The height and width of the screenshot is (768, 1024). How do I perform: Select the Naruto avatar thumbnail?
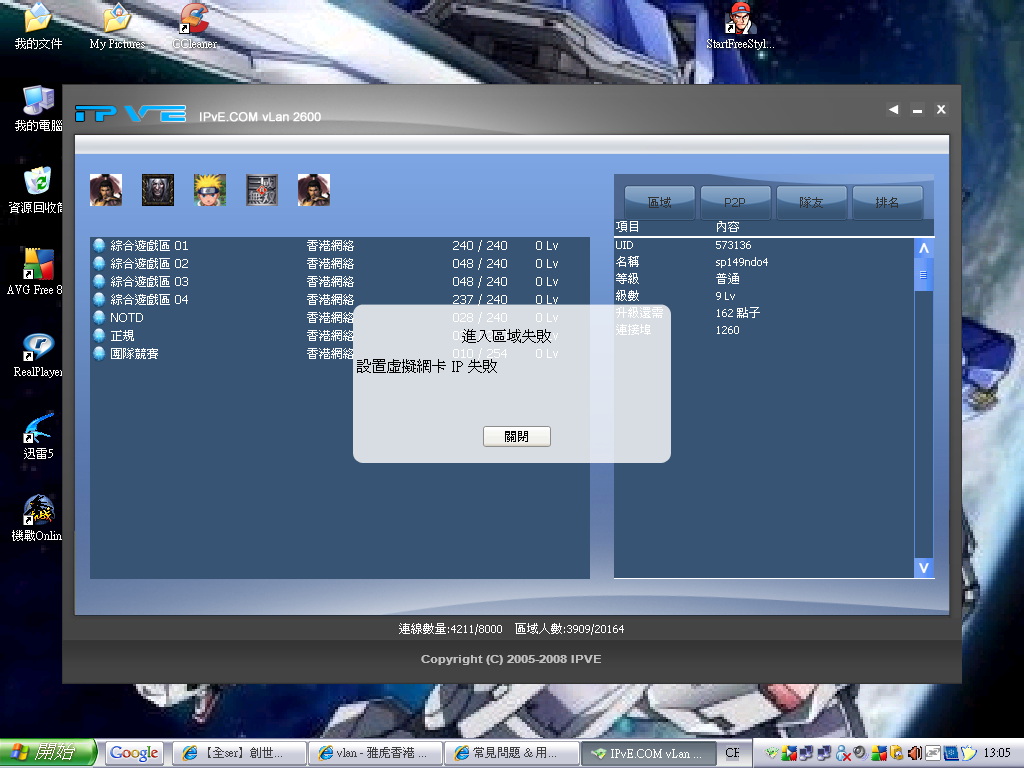tap(209, 189)
